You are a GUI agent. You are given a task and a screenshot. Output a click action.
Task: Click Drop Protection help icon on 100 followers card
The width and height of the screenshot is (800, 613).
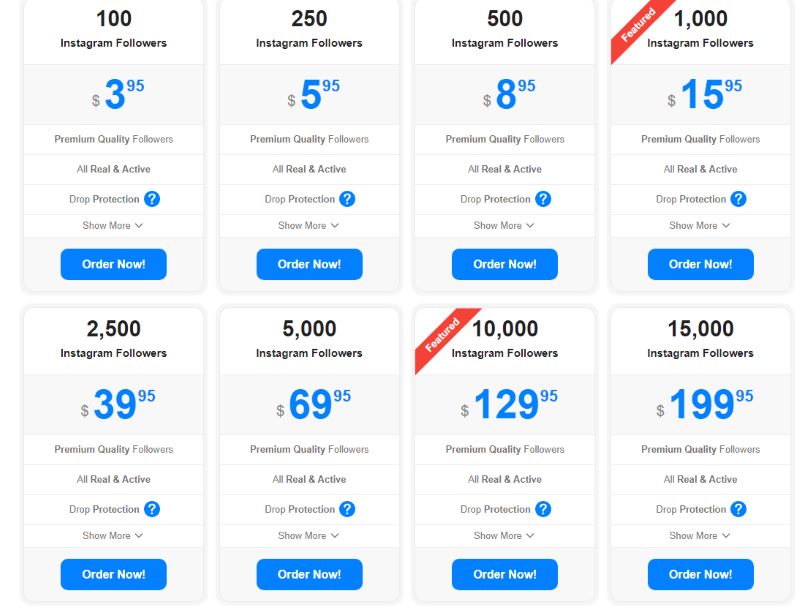(152, 199)
